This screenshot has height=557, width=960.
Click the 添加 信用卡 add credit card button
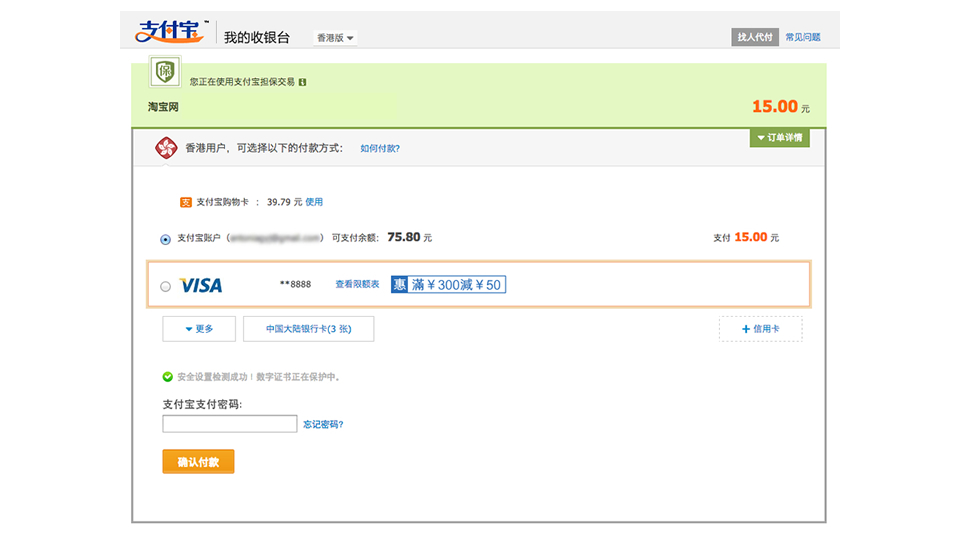[x=760, y=329]
